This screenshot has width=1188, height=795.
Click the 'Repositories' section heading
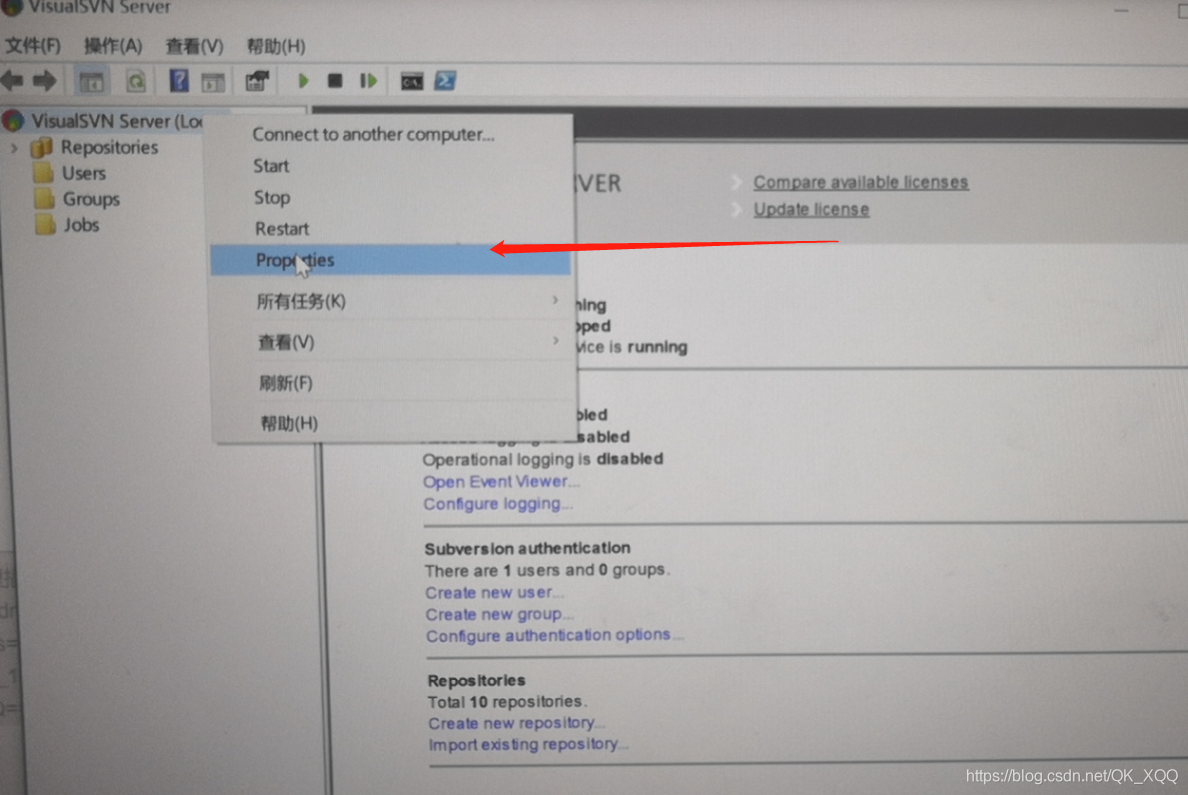[x=477, y=681]
